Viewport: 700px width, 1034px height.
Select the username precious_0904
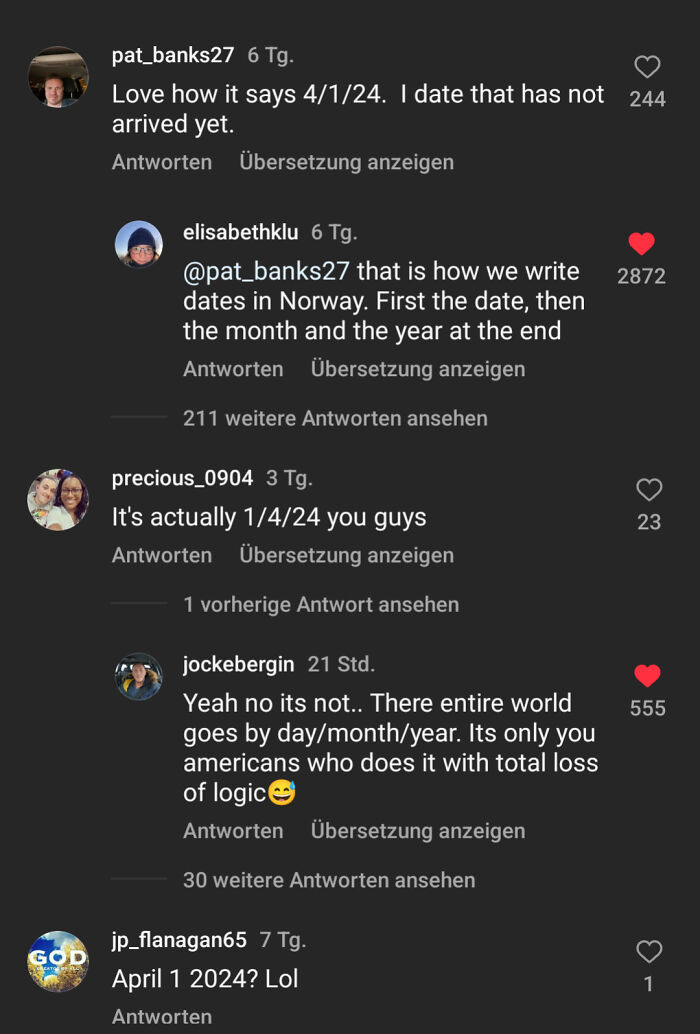click(x=182, y=477)
